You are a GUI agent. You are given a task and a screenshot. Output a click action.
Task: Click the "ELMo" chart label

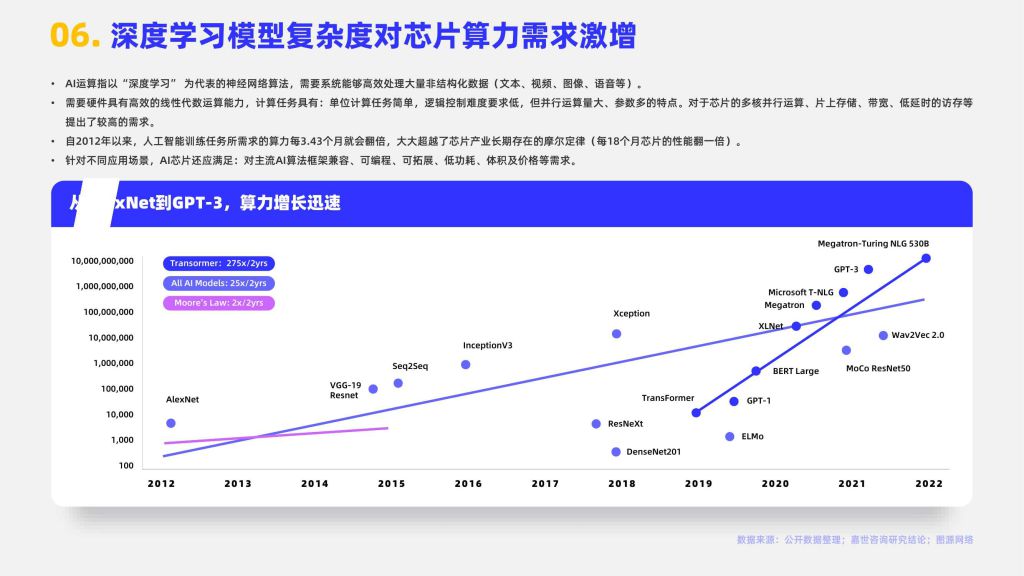point(752,436)
